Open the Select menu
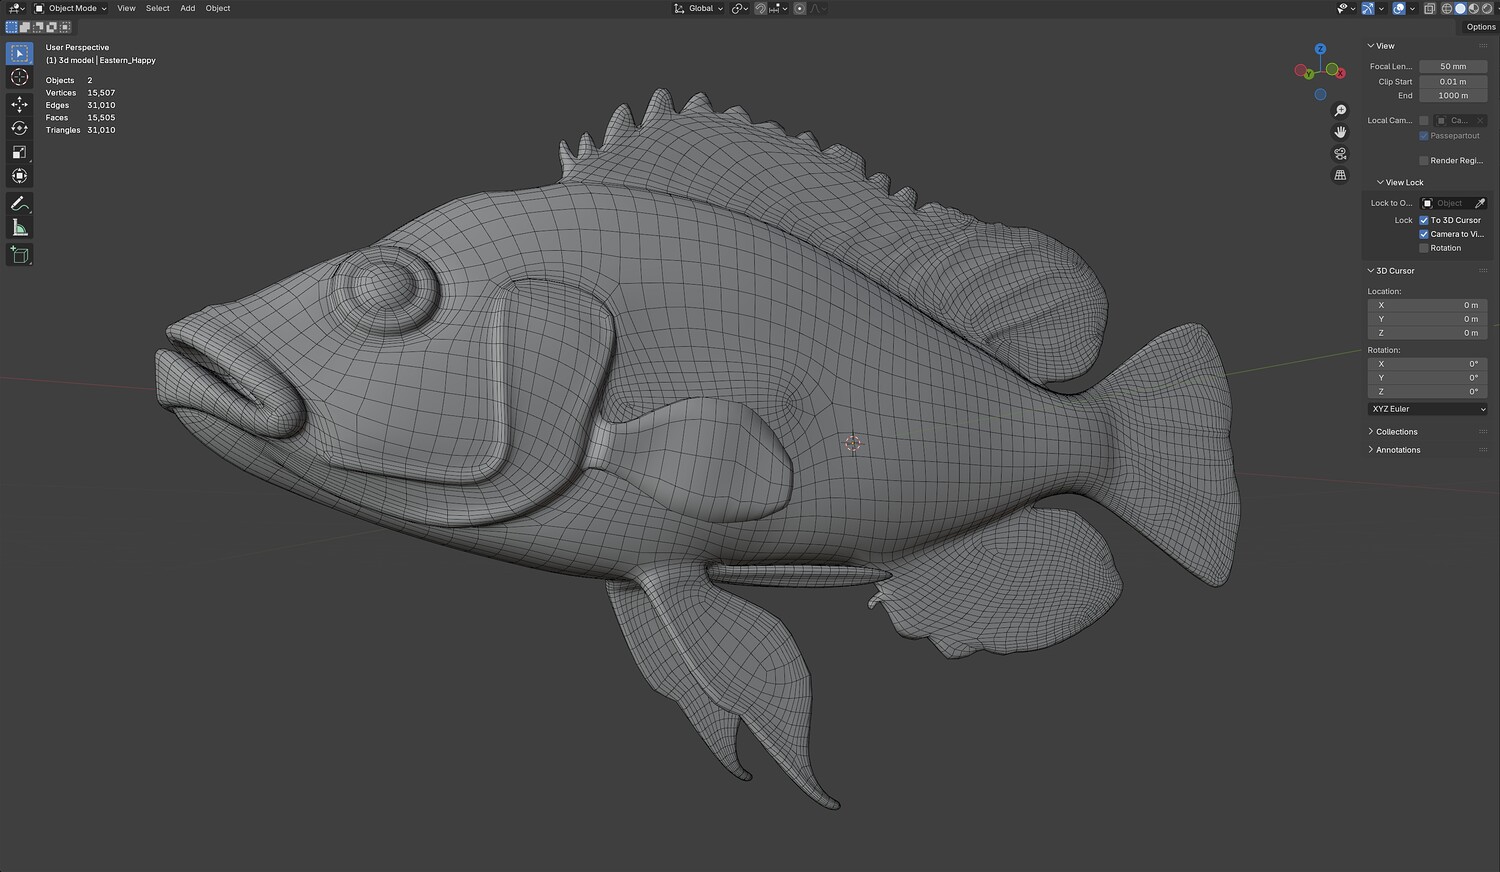This screenshot has height=872, width=1500. tap(158, 8)
